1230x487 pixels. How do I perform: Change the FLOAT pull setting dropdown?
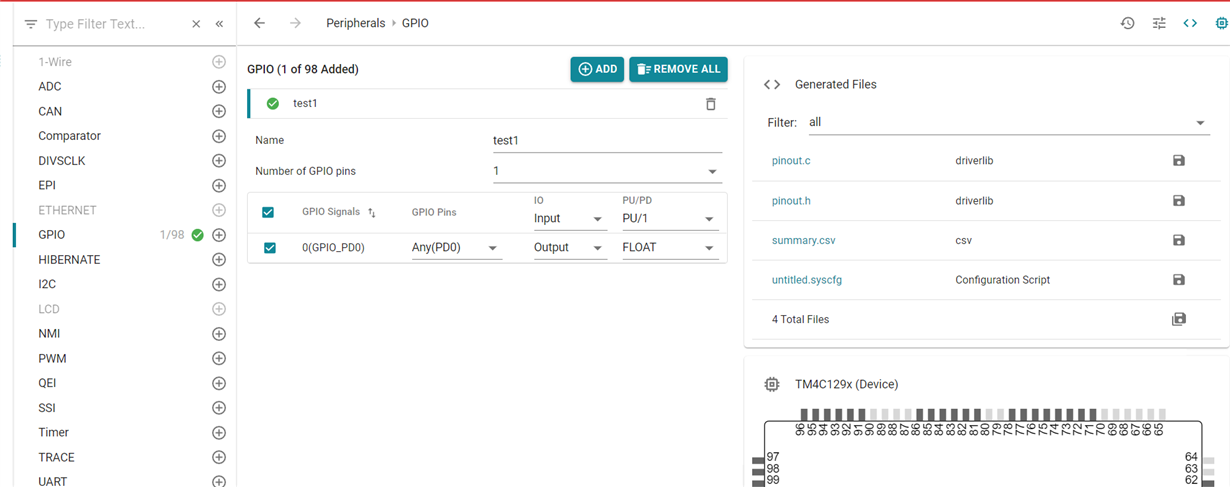click(x=669, y=247)
